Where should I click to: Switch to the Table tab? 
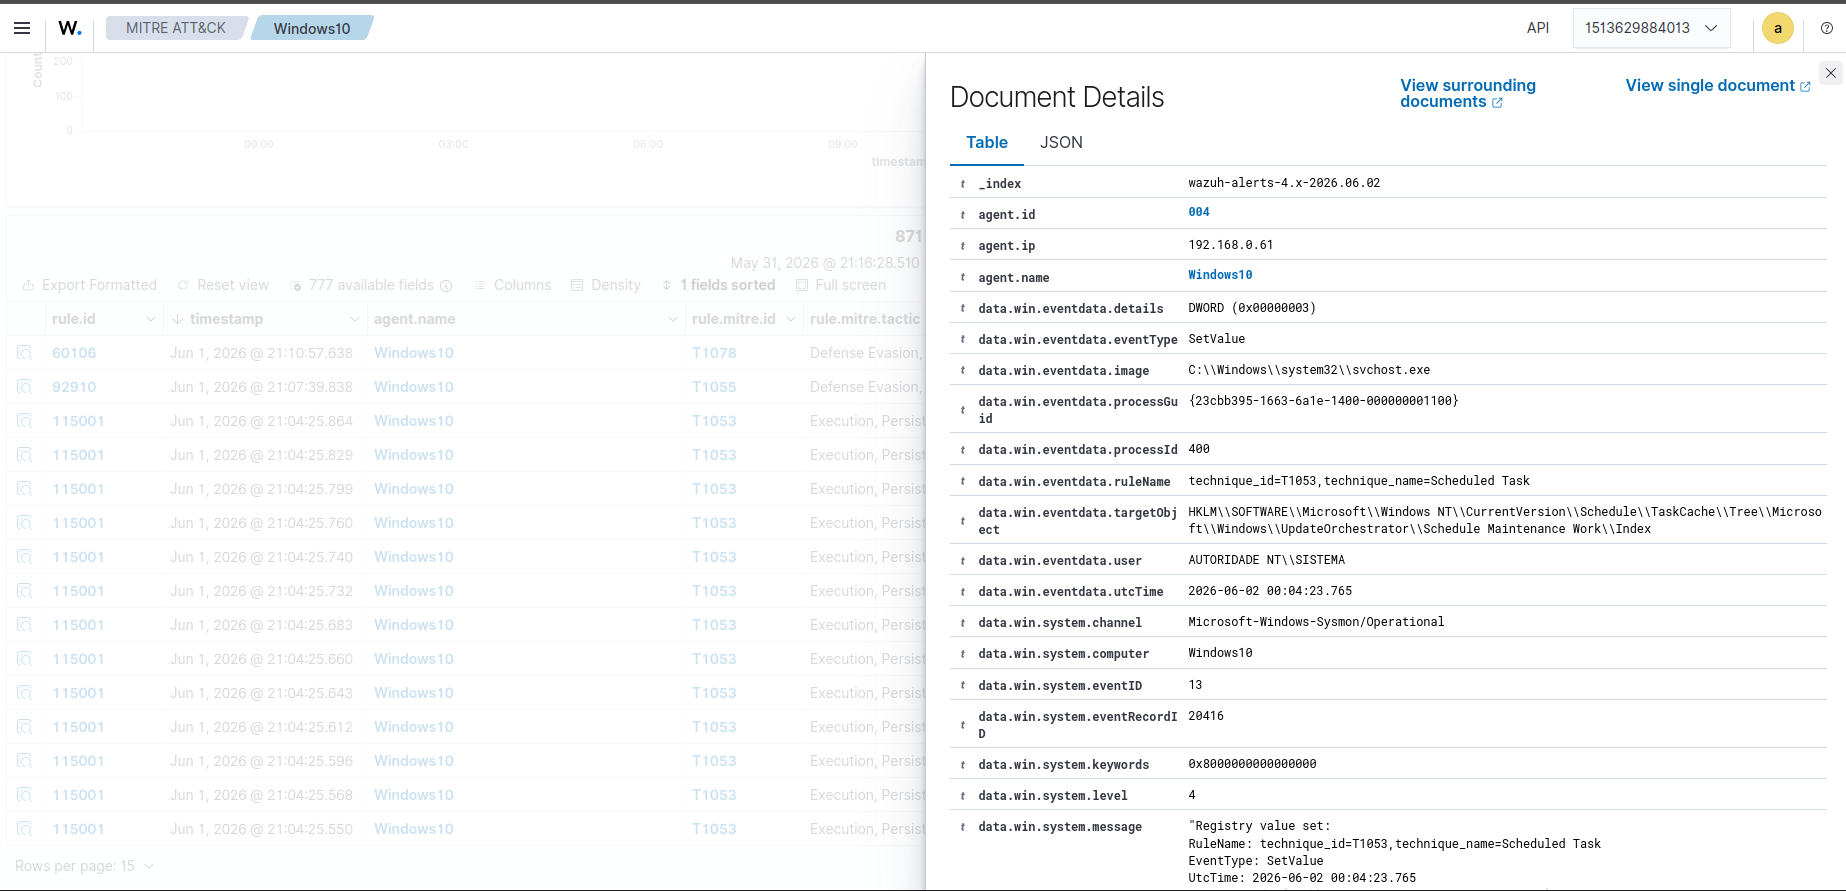[986, 142]
